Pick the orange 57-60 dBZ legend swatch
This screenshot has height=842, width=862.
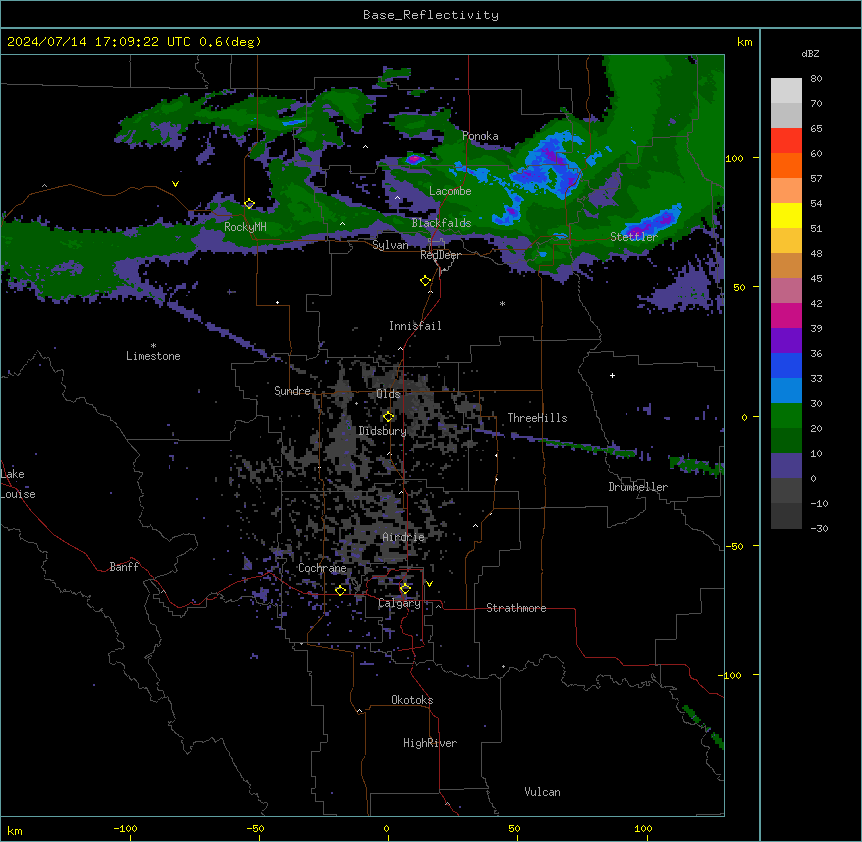(786, 165)
